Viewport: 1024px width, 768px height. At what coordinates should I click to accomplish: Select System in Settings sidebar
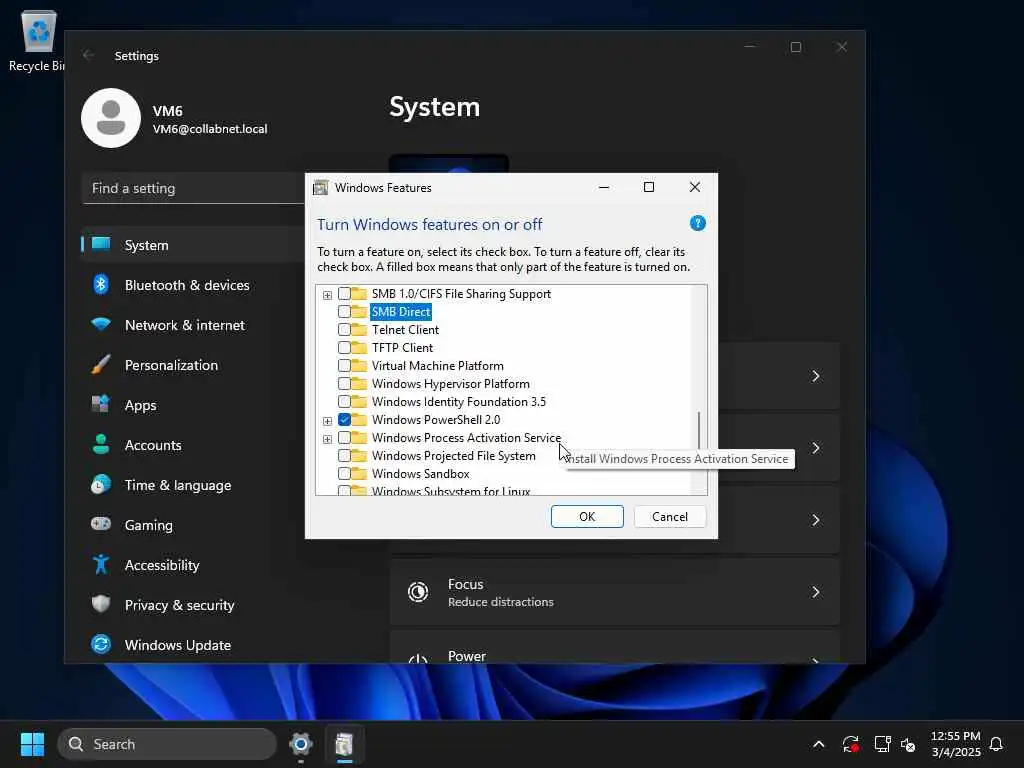192,245
